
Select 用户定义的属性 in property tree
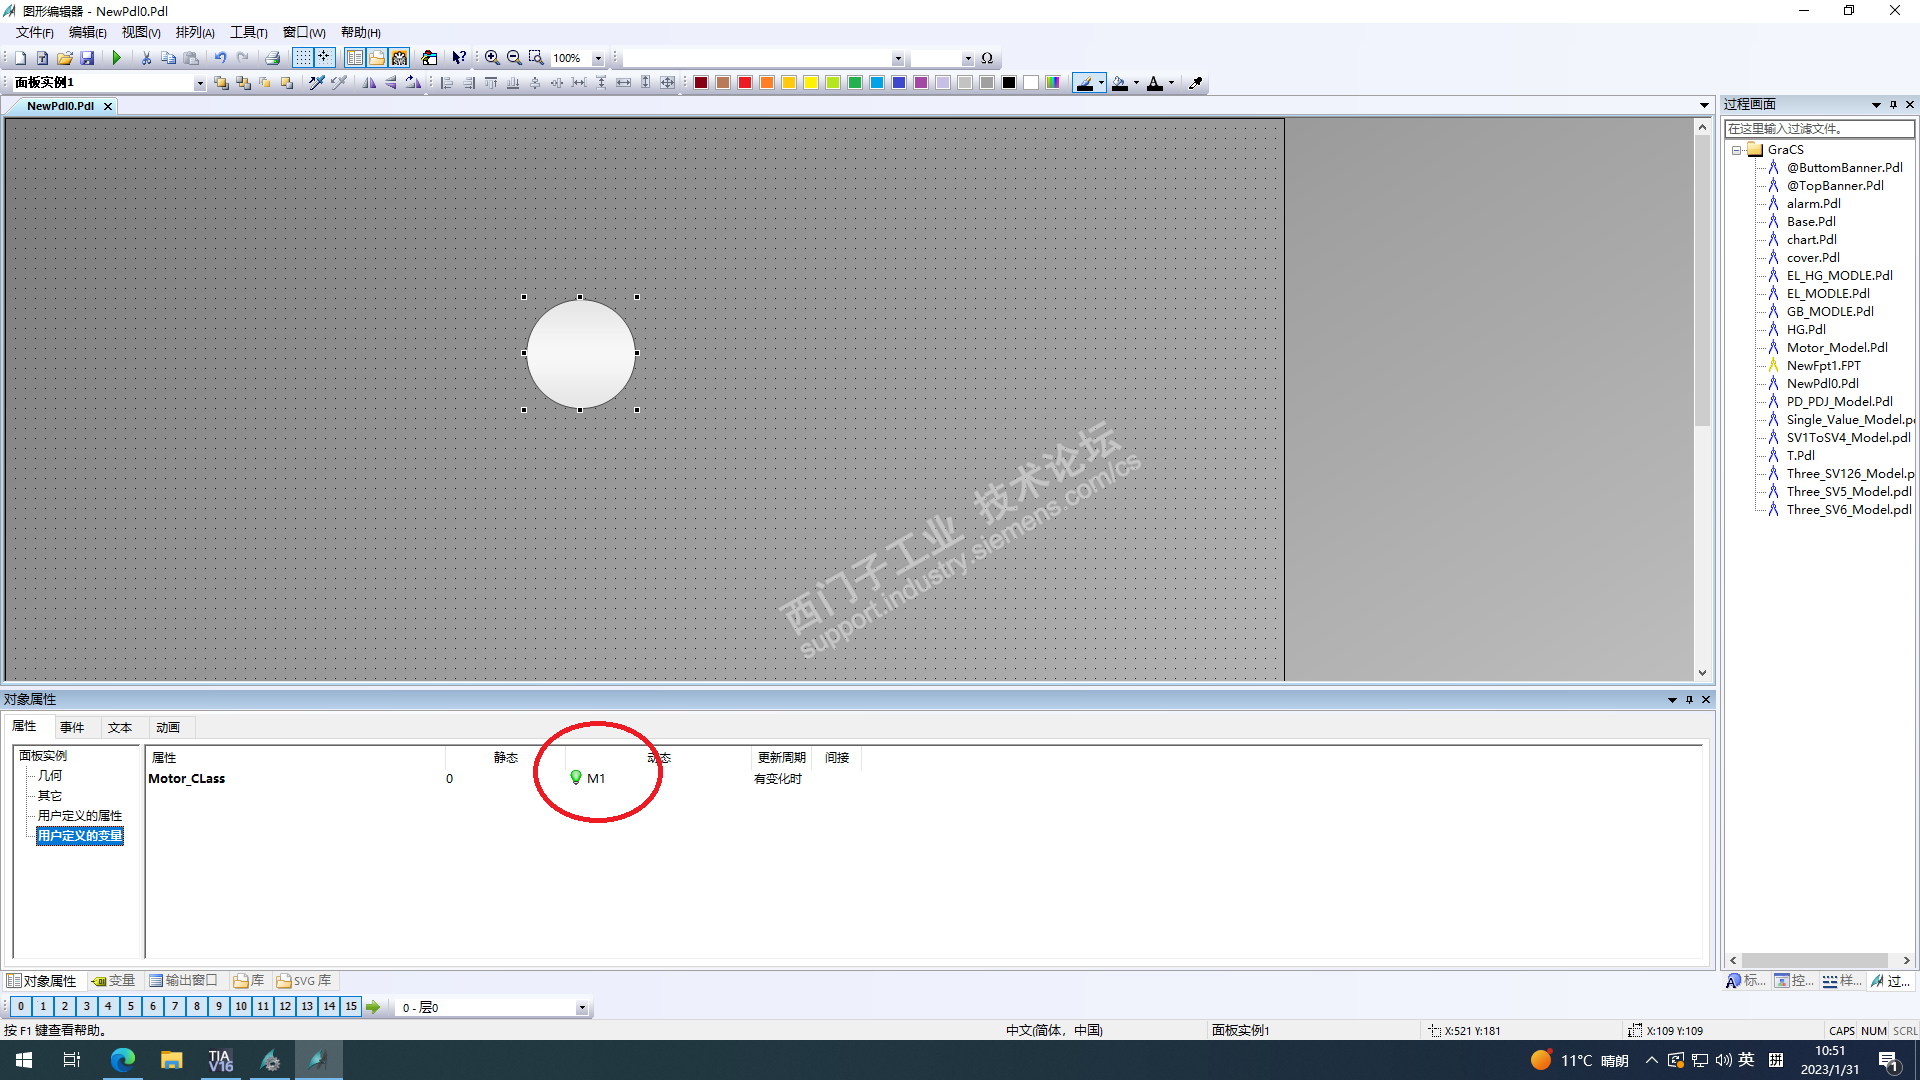tap(80, 816)
